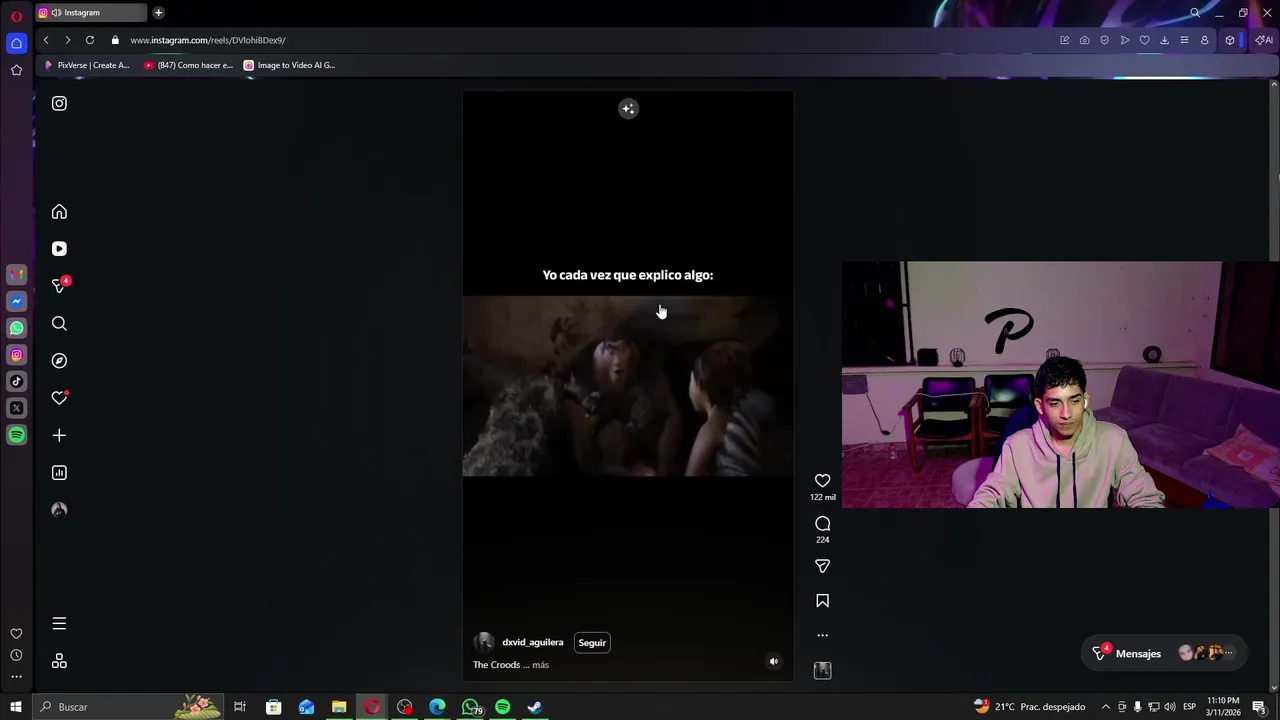This screenshot has width=1280, height=720.
Task: Open Messenger in Opera sidebar
Action: 16,301
